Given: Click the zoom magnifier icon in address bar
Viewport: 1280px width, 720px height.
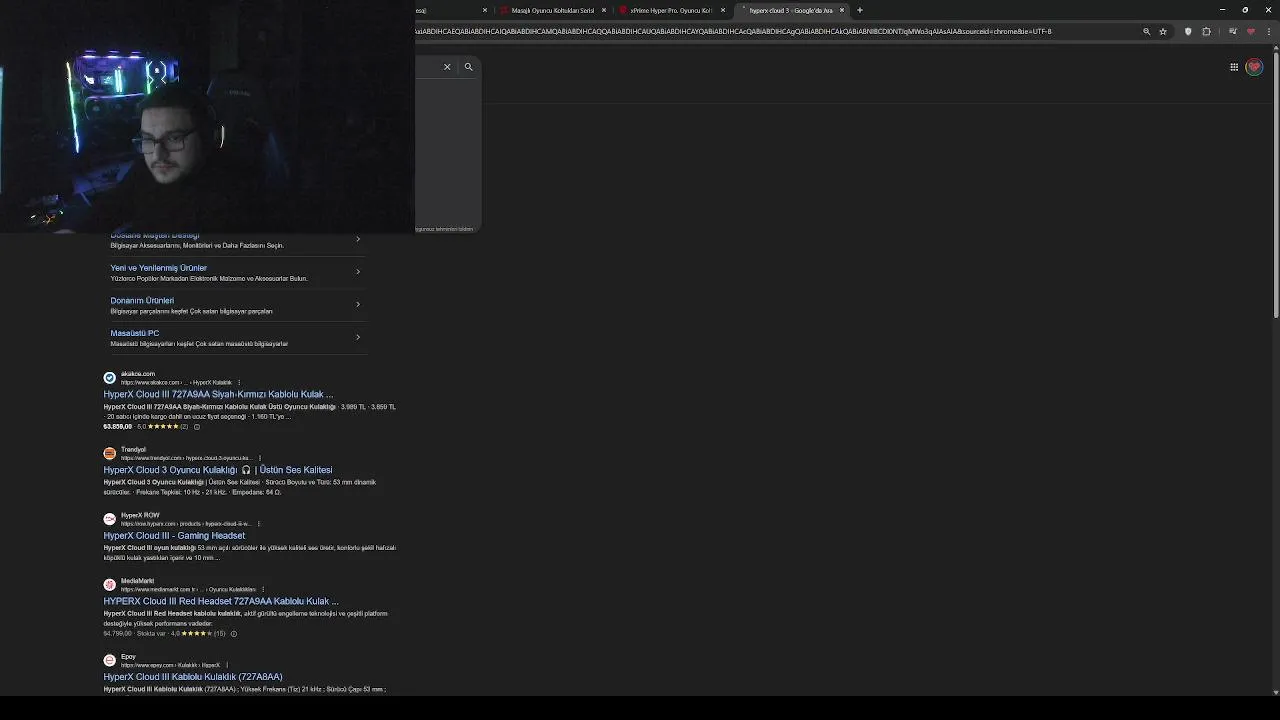Looking at the screenshot, I should pyautogui.click(x=1147, y=31).
